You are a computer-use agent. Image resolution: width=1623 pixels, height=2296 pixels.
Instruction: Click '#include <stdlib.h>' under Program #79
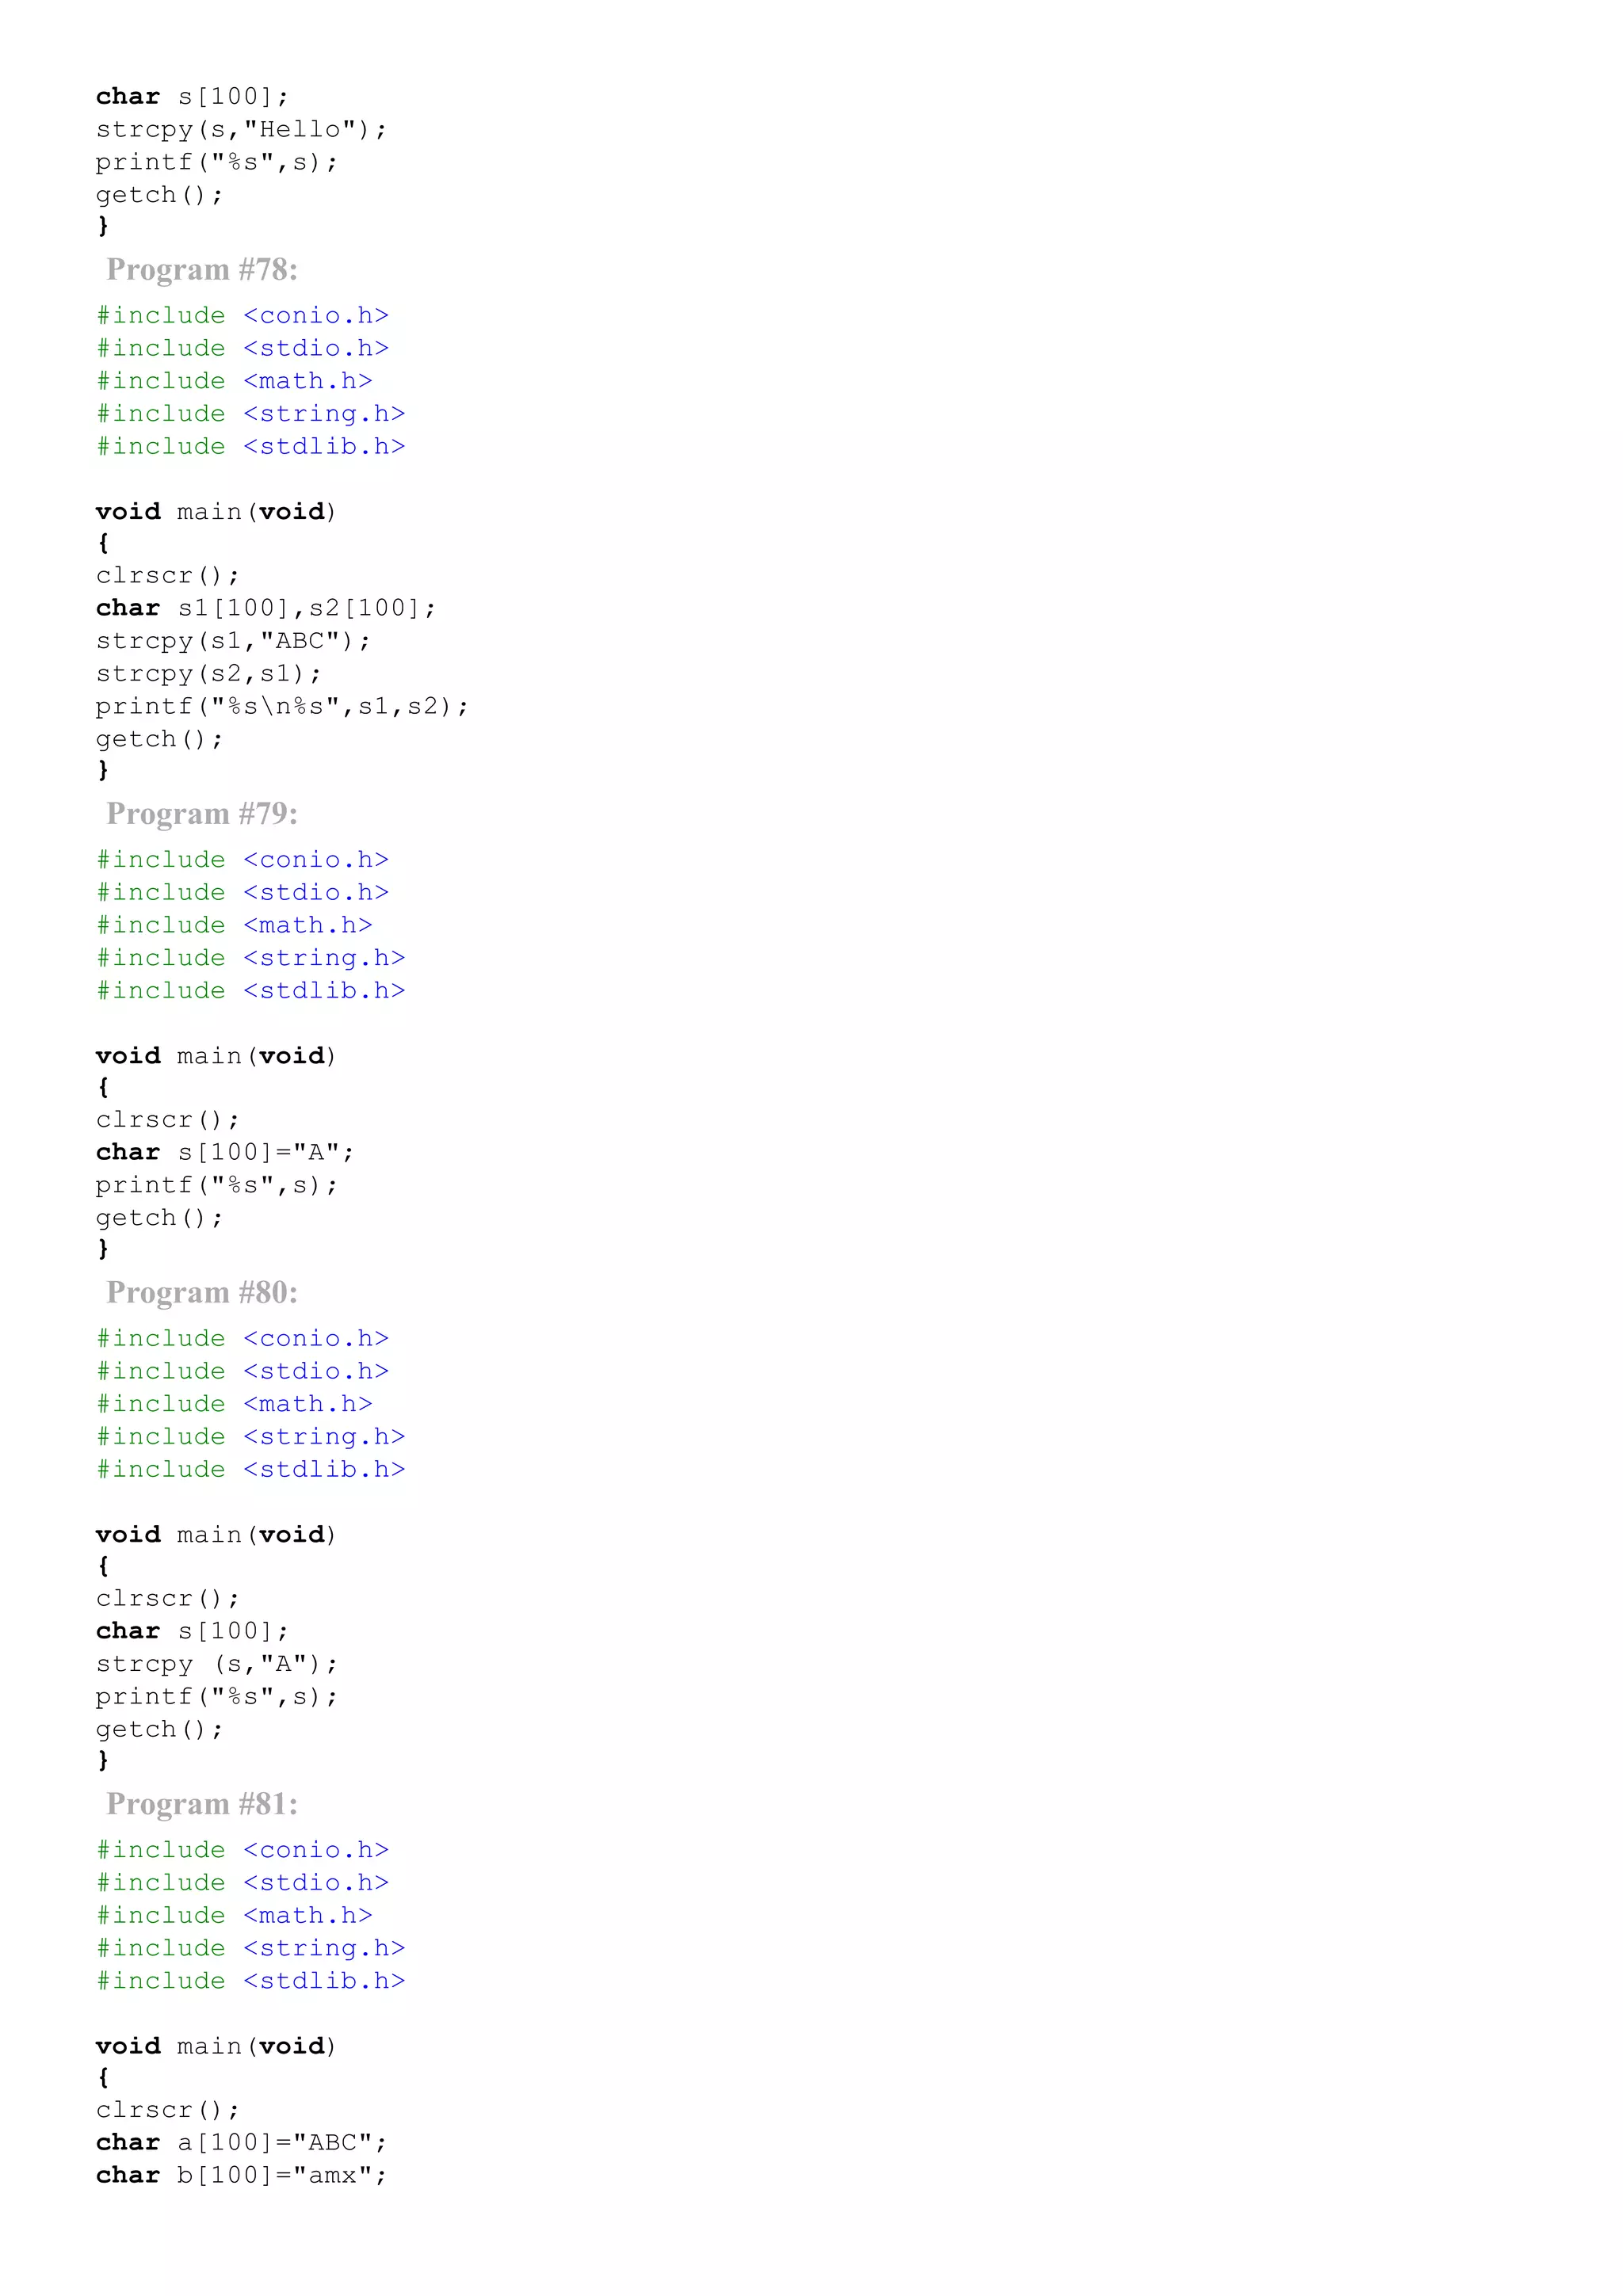(x=251, y=991)
